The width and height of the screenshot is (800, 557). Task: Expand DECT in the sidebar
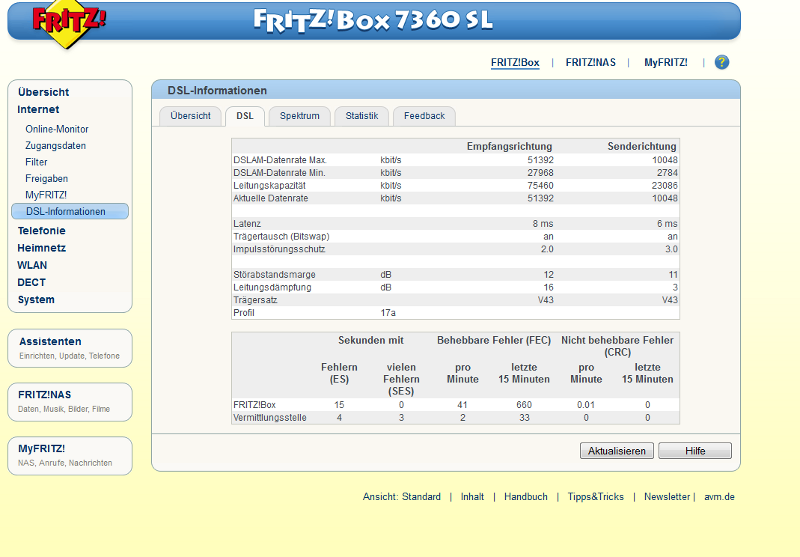[31, 283]
